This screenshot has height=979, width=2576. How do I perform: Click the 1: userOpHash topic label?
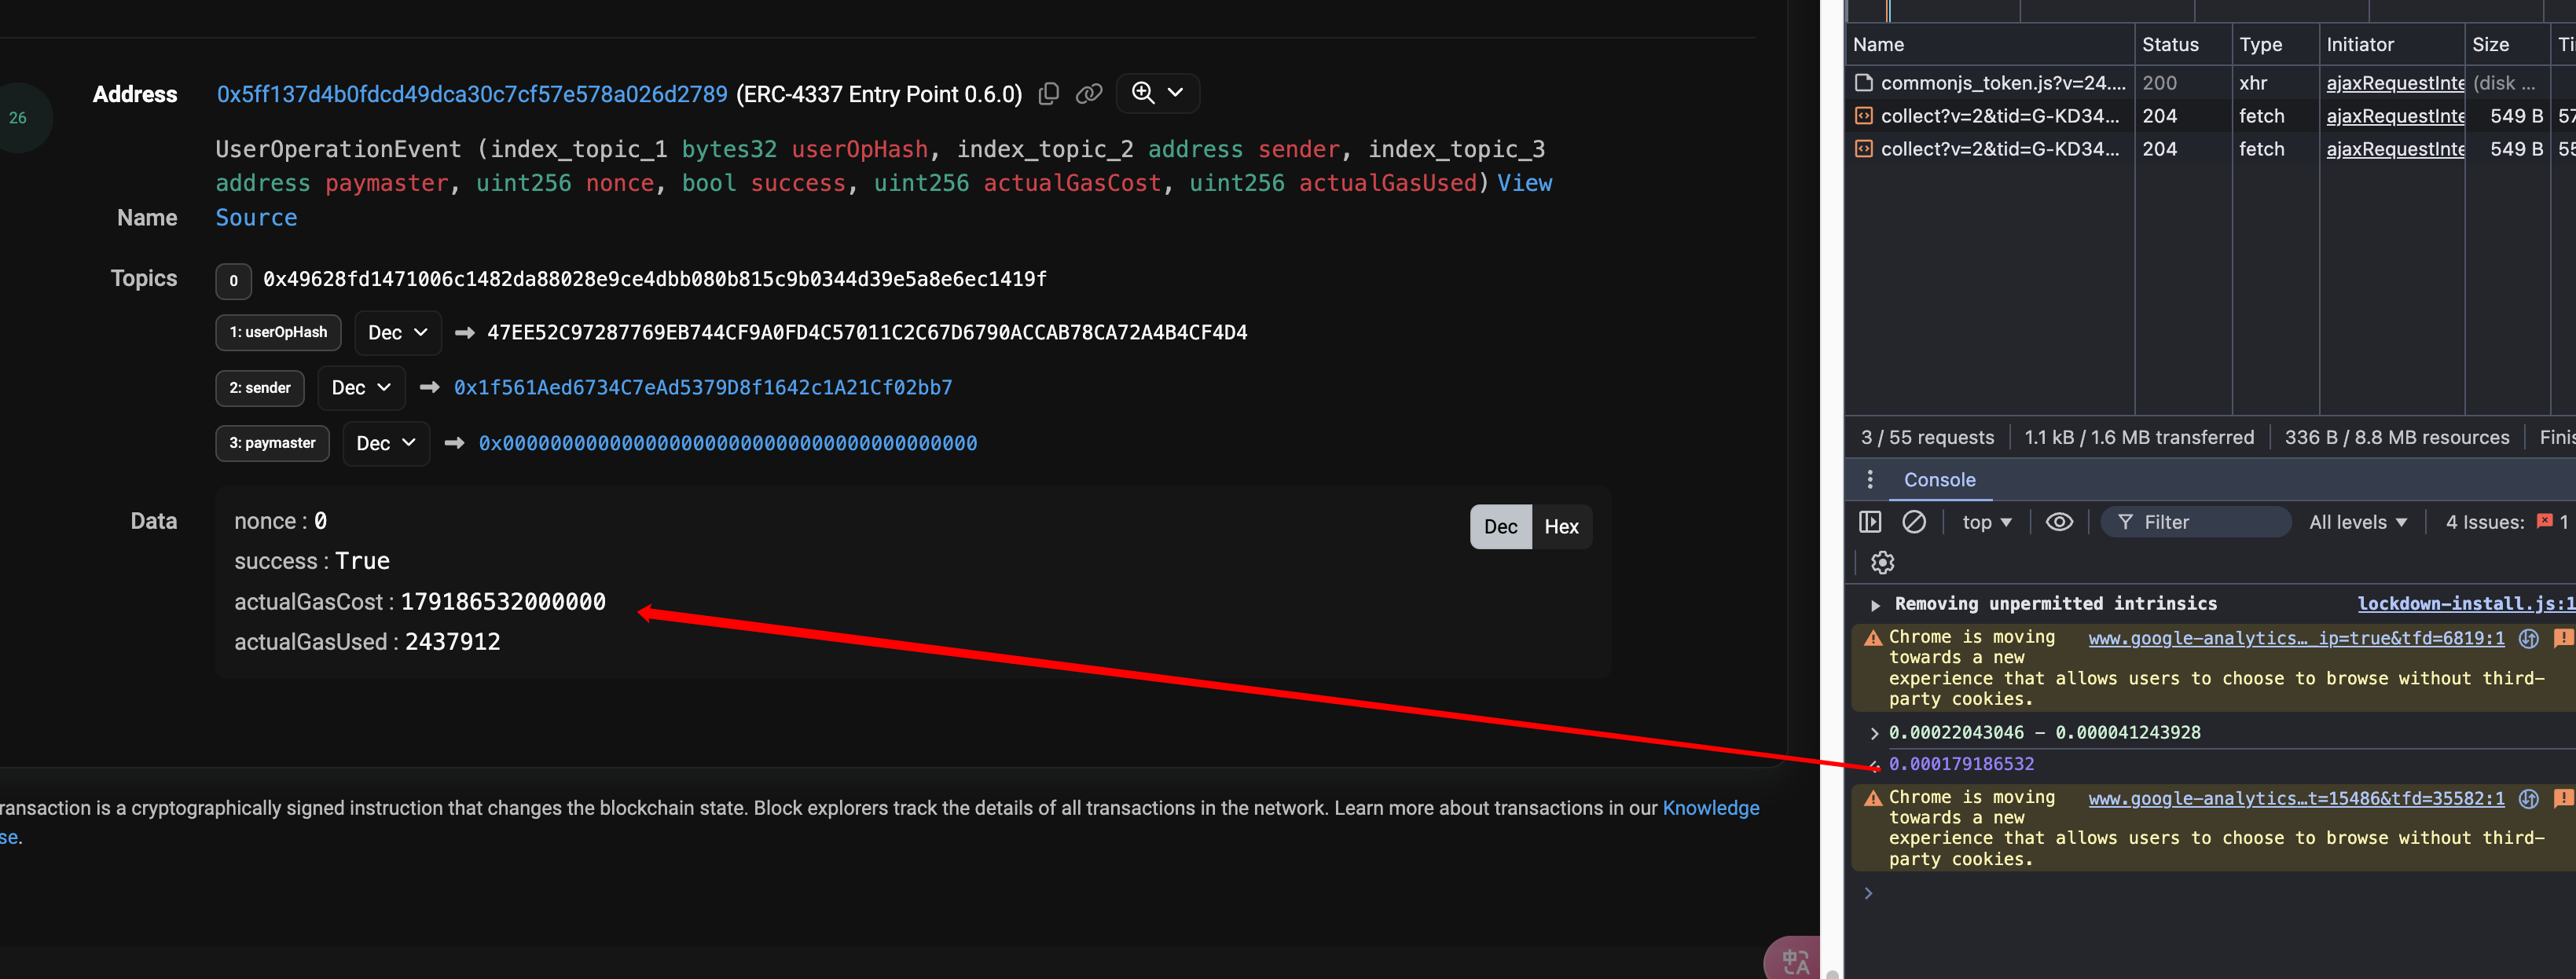pyautogui.click(x=278, y=332)
